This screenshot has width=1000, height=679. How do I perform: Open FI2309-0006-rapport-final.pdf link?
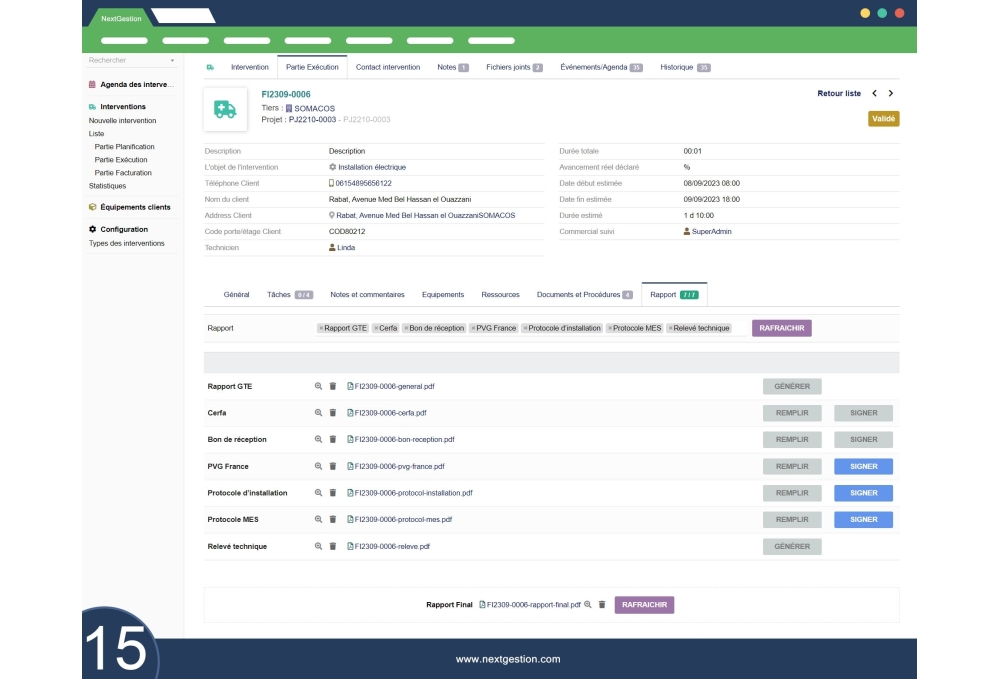[x=533, y=605]
